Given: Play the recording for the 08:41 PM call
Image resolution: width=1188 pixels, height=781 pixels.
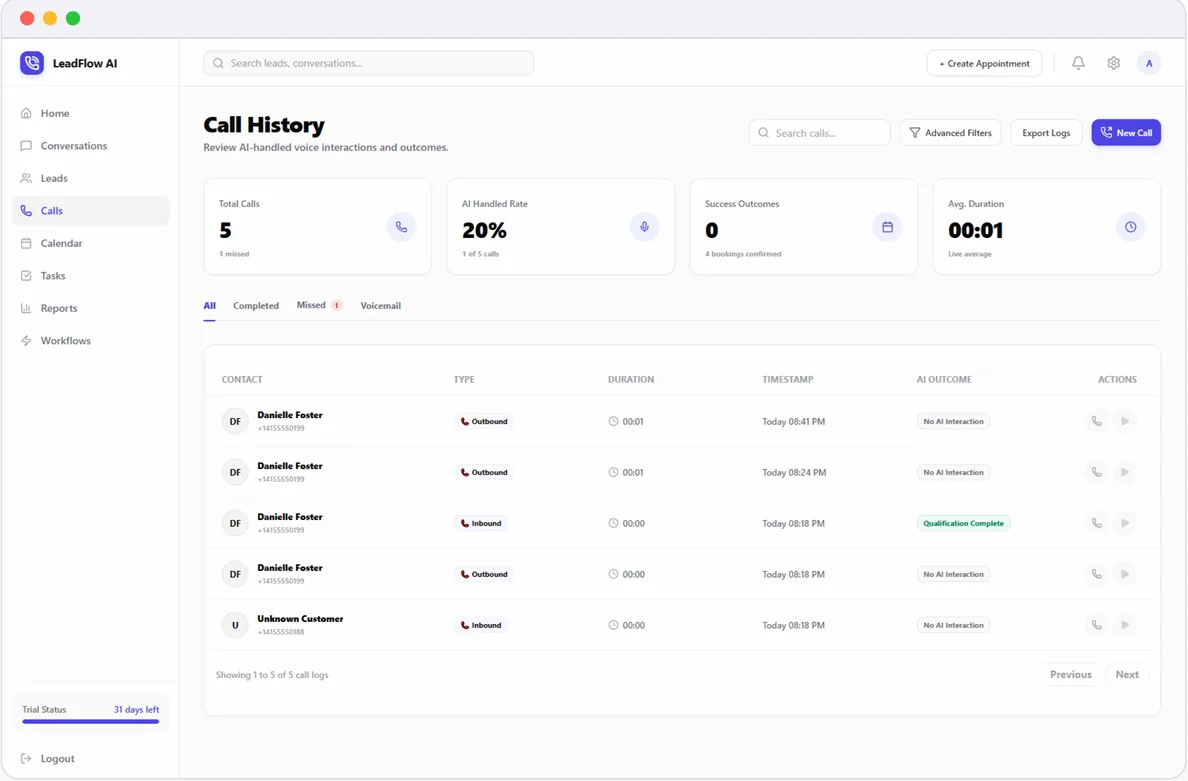Looking at the screenshot, I should point(1125,421).
